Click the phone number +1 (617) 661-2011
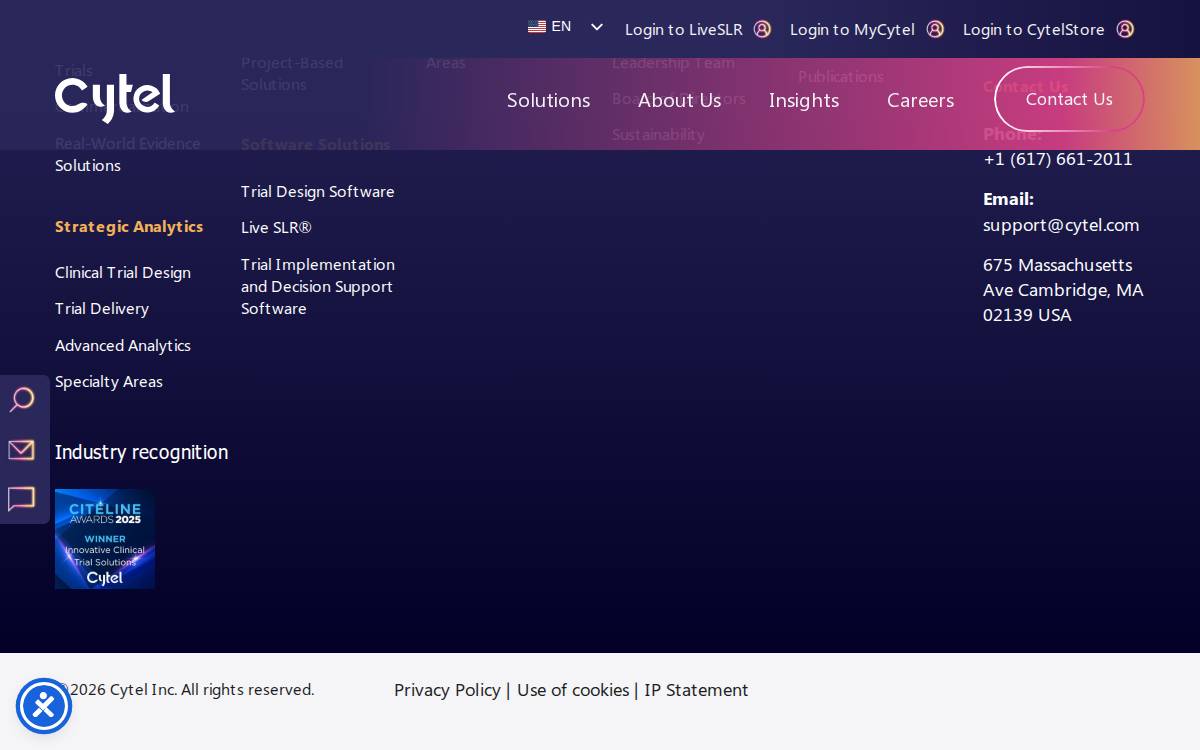1200x750 pixels. (x=1058, y=158)
